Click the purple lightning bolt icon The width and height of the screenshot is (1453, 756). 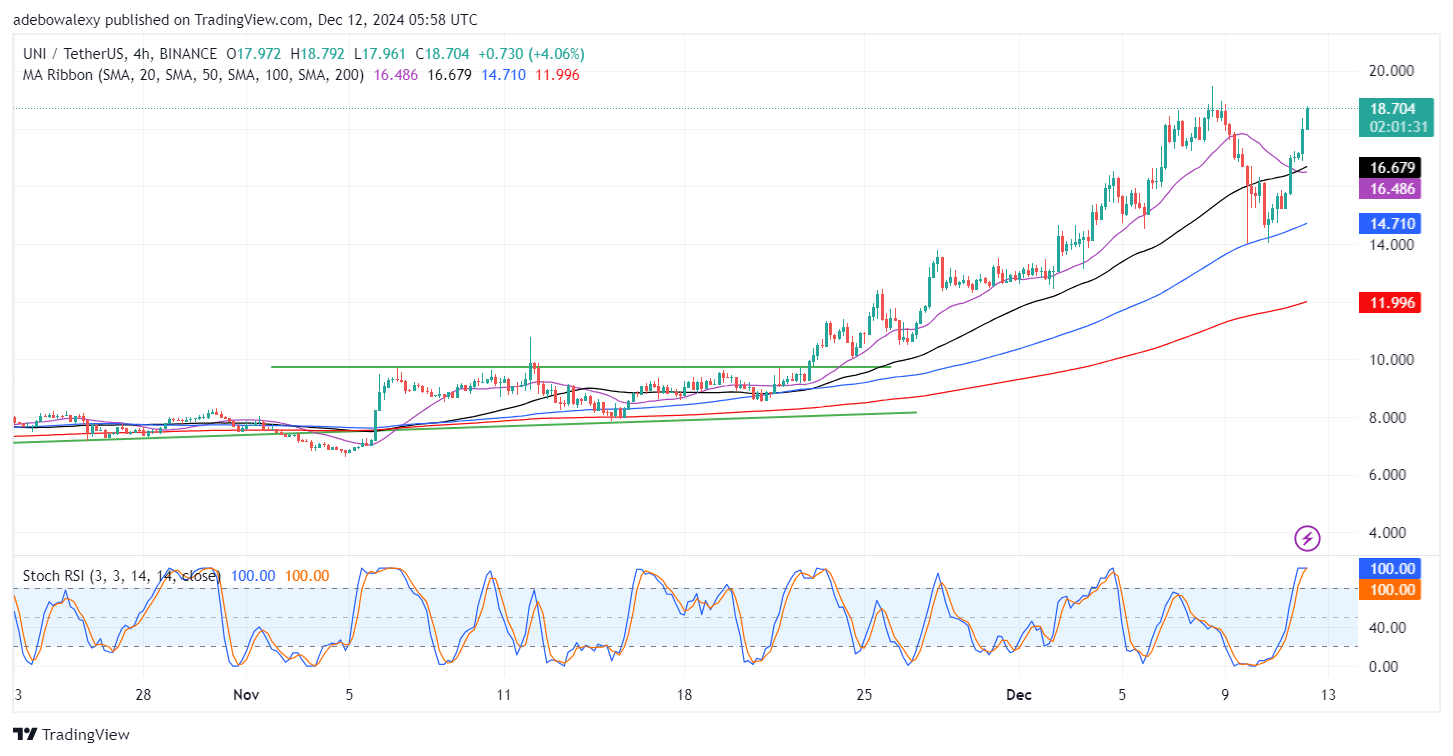pyautogui.click(x=1307, y=539)
